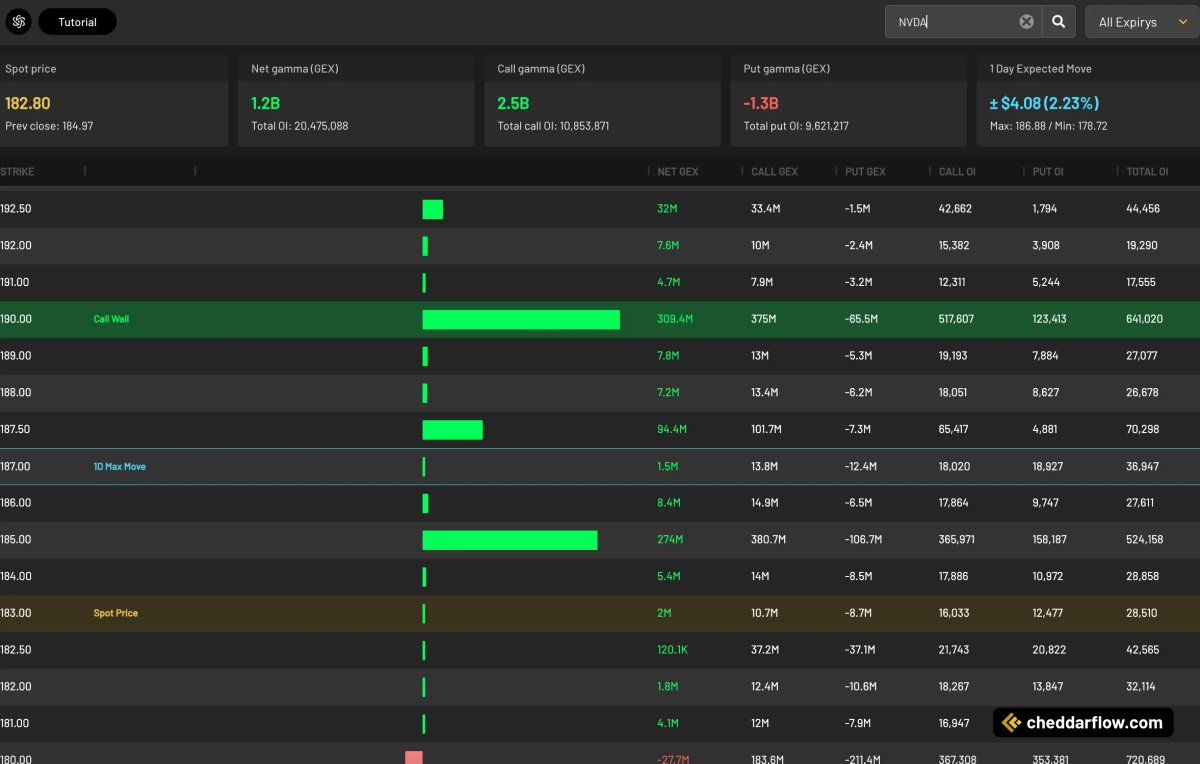
Task: Sort by the NET GEX column header
Action: [x=678, y=172]
